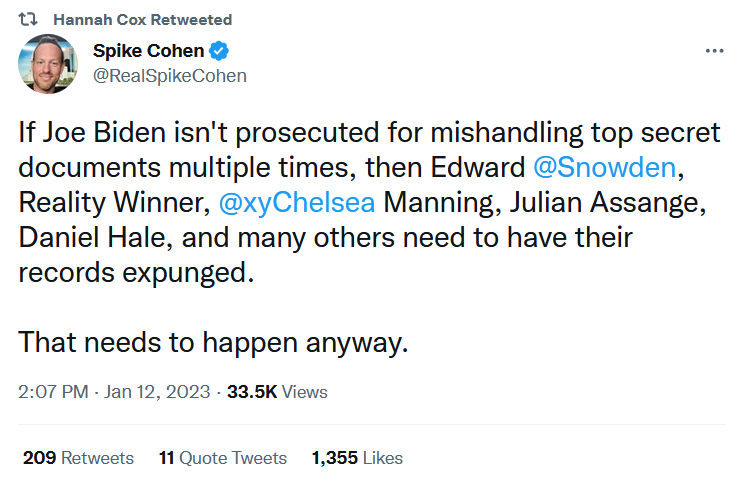This screenshot has height=480, width=732.
Task: View the 33.5K Views analytics
Action: 277,392
